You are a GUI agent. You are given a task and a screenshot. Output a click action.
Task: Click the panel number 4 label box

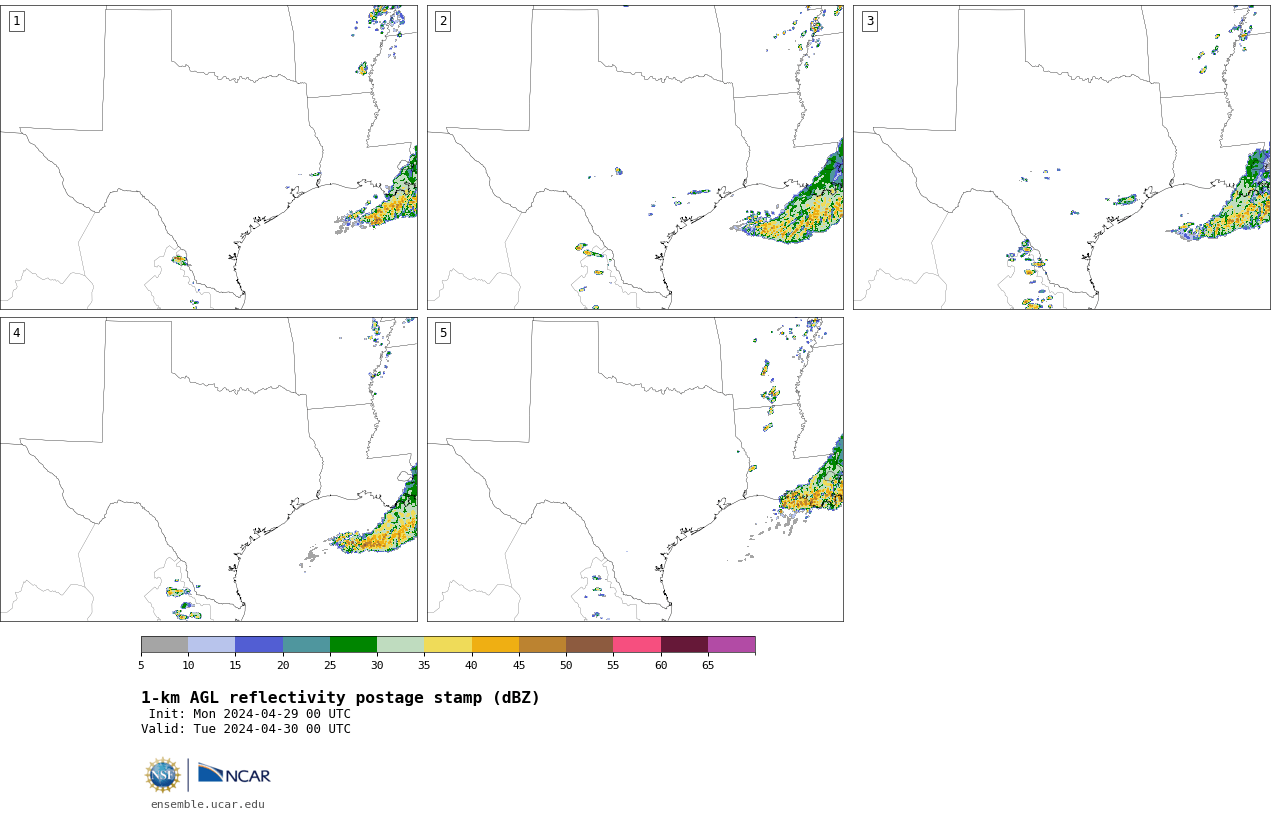[x=16, y=333]
